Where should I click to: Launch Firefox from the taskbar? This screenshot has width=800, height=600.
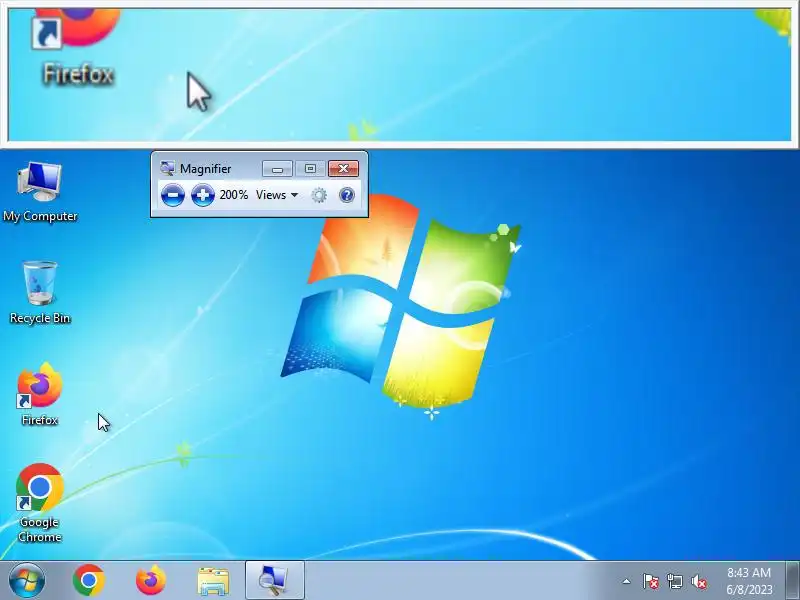[151, 581]
